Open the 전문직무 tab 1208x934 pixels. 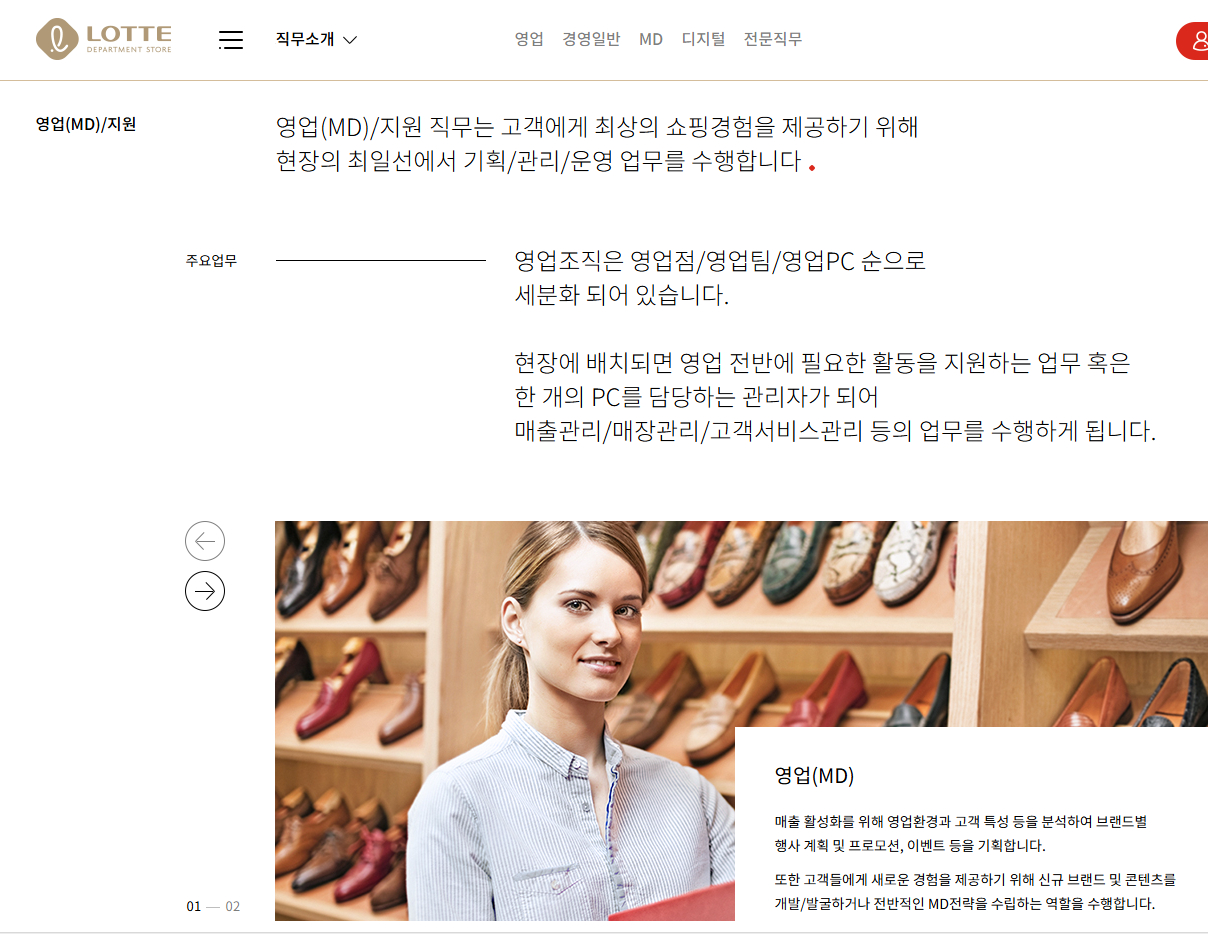pos(773,39)
